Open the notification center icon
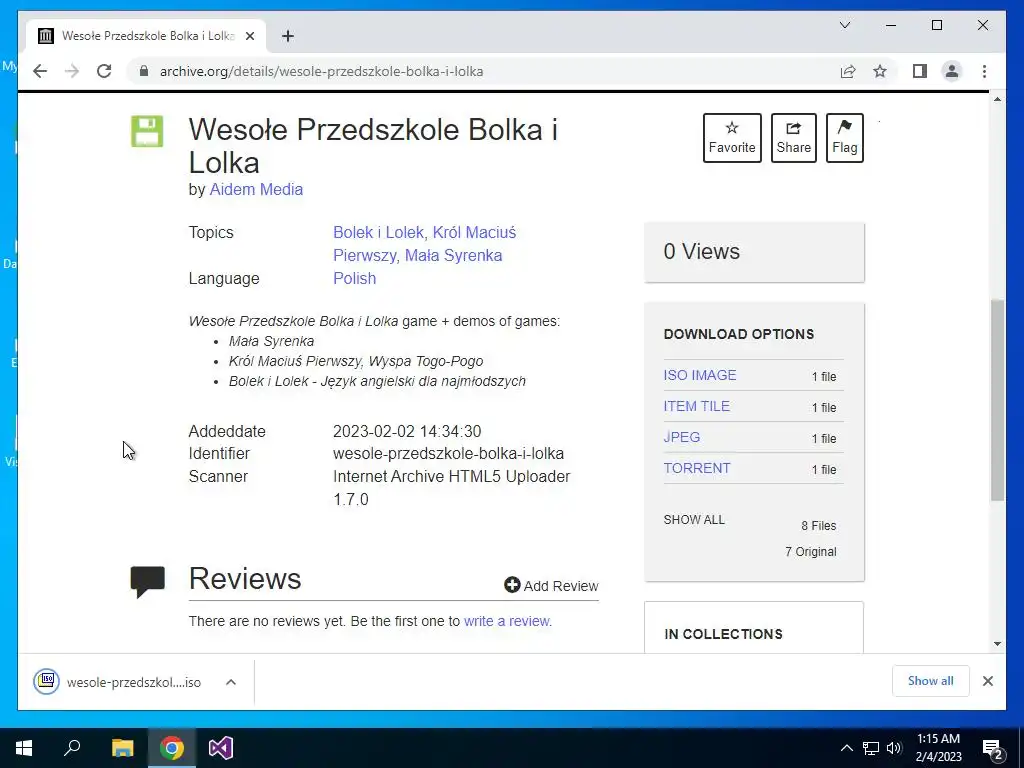The image size is (1024, 768). [x=993, y=749]
